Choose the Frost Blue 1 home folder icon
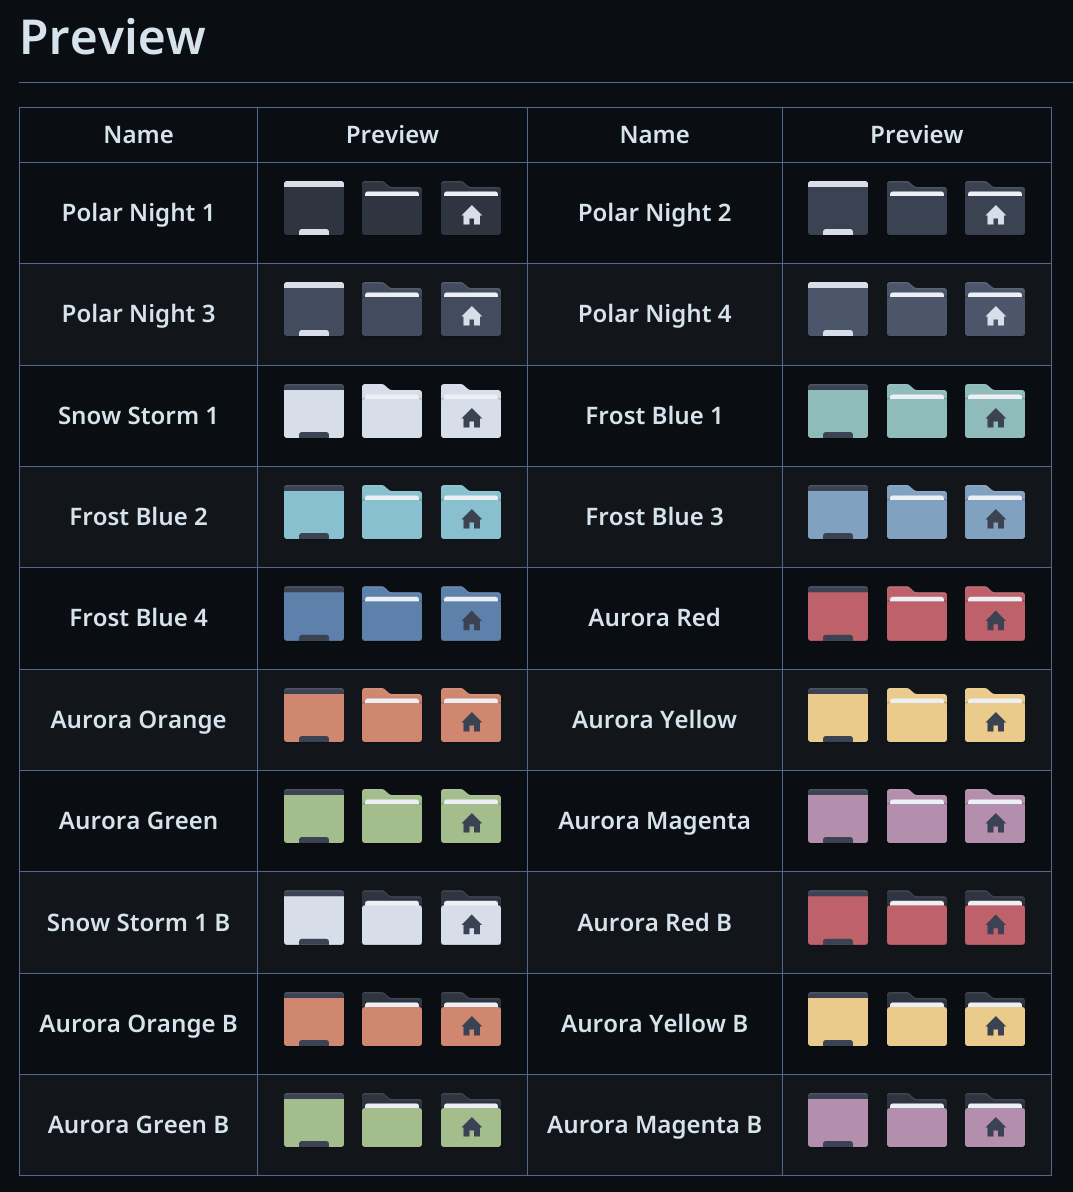This screenshot has height=1192, width=1073. [x=995, y=411]
